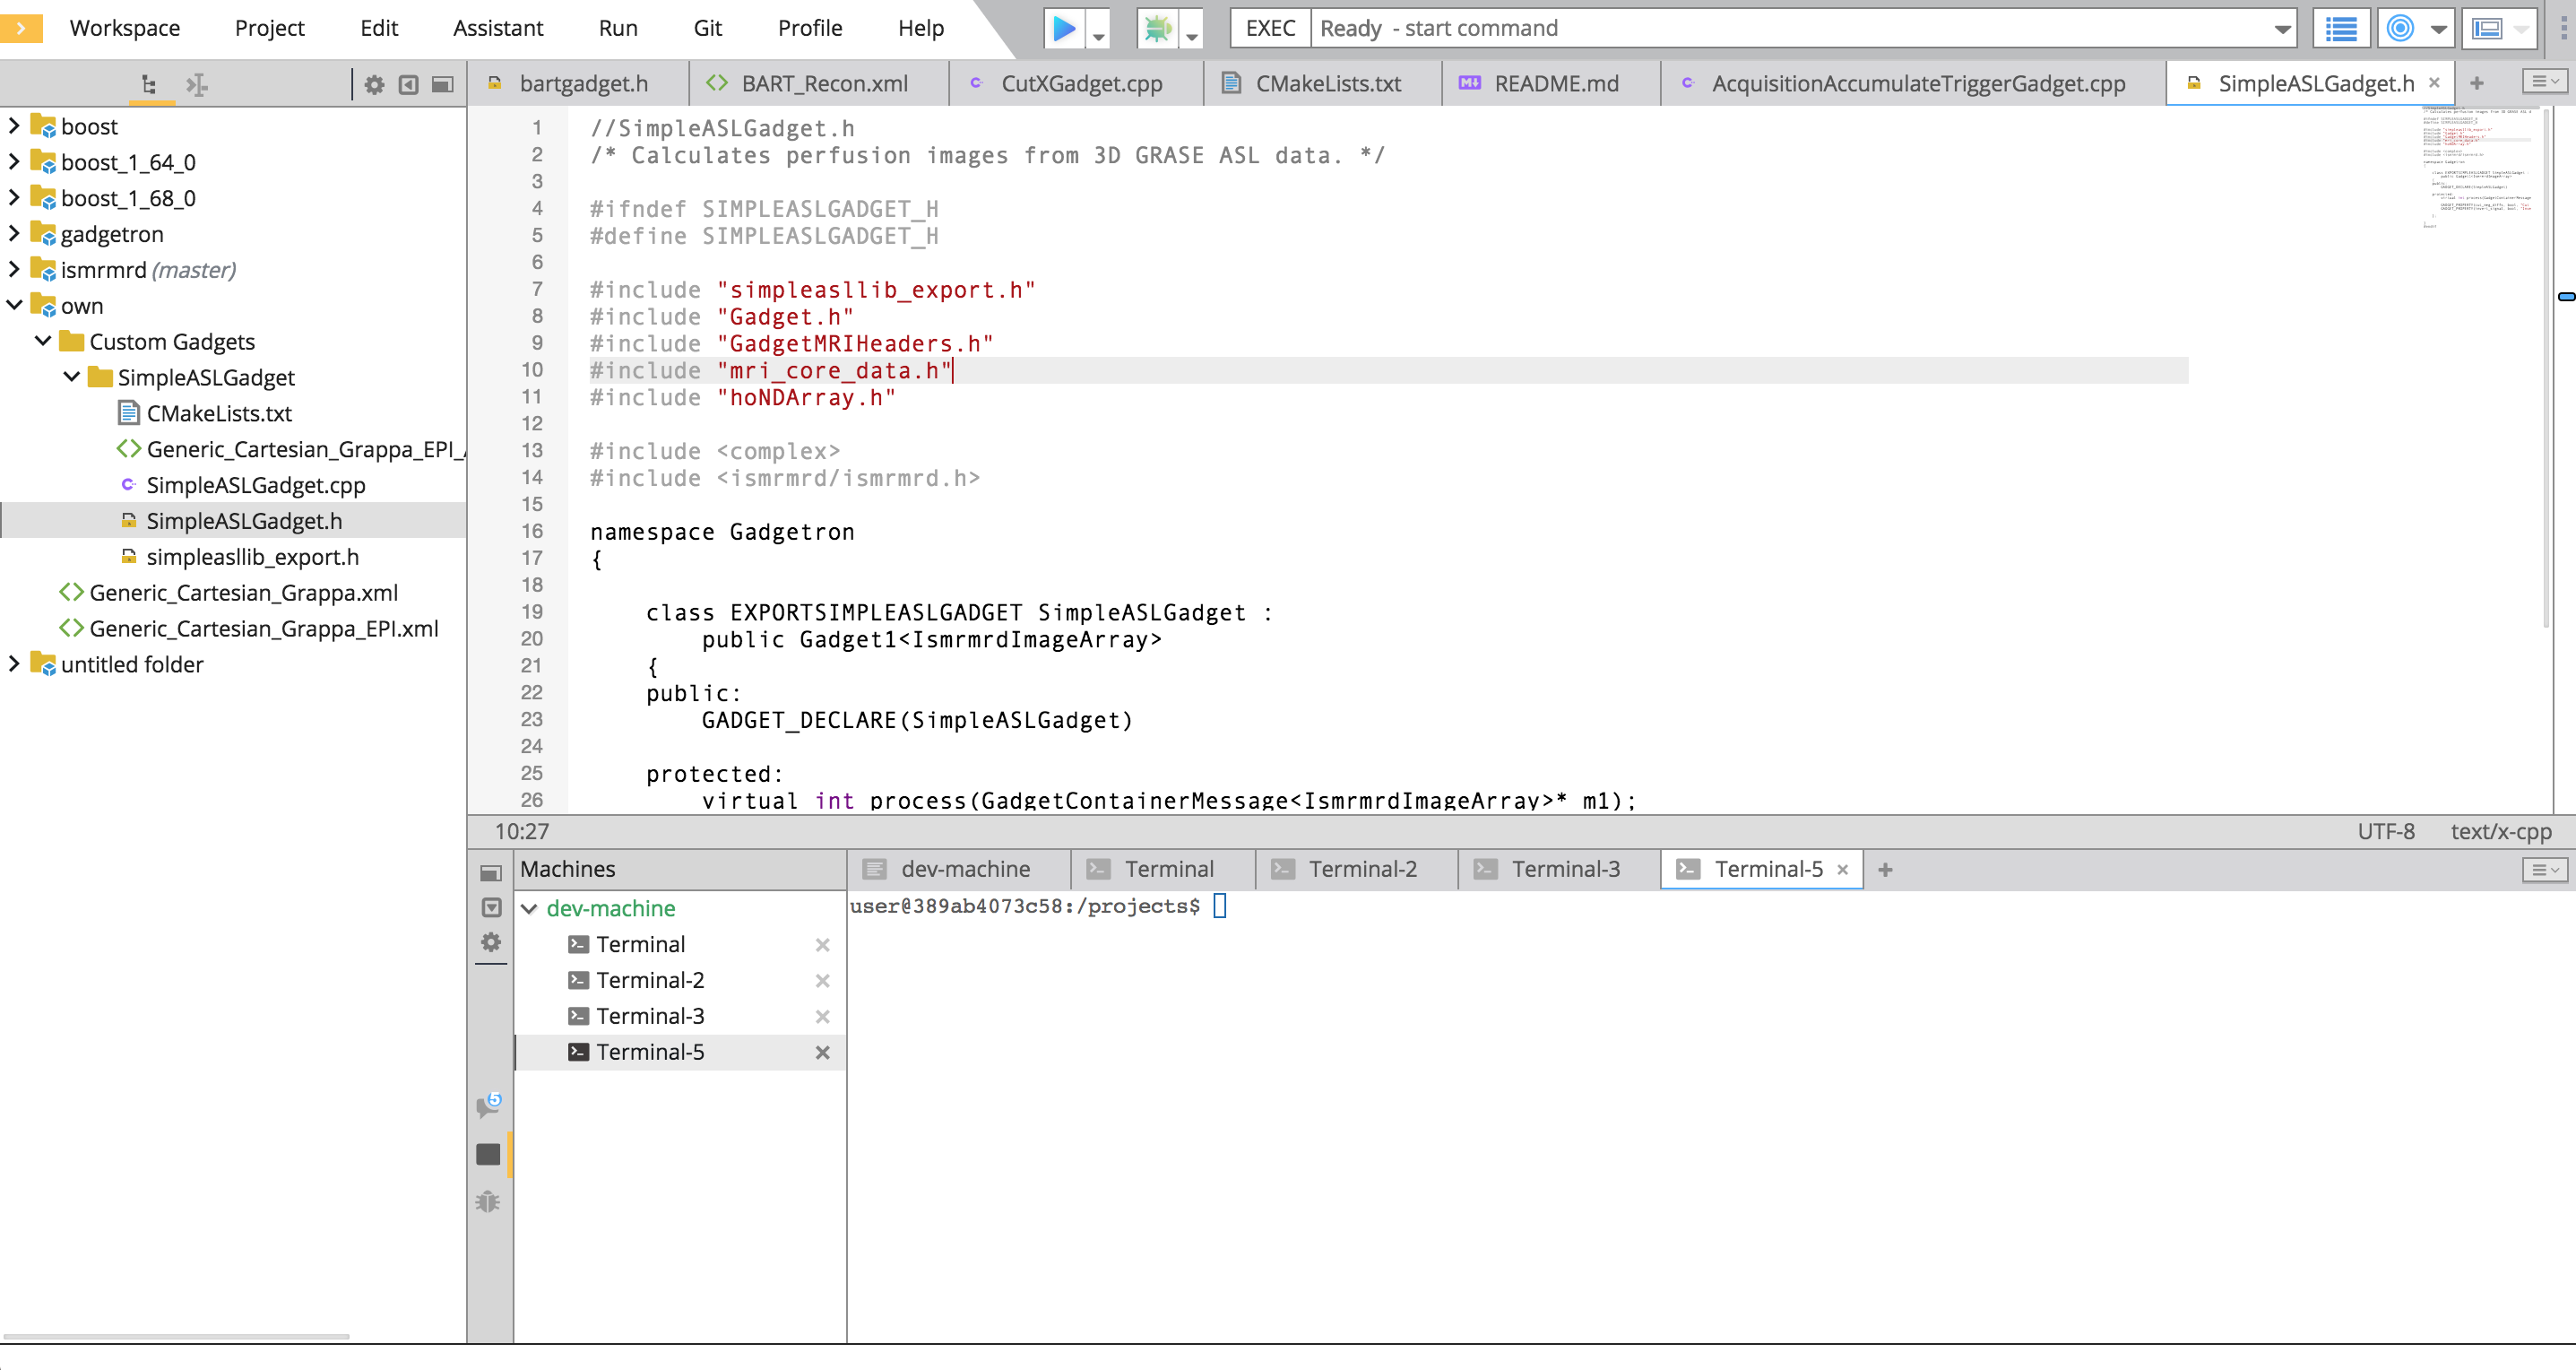Open the events chat bubble icon

point(488,1105)
